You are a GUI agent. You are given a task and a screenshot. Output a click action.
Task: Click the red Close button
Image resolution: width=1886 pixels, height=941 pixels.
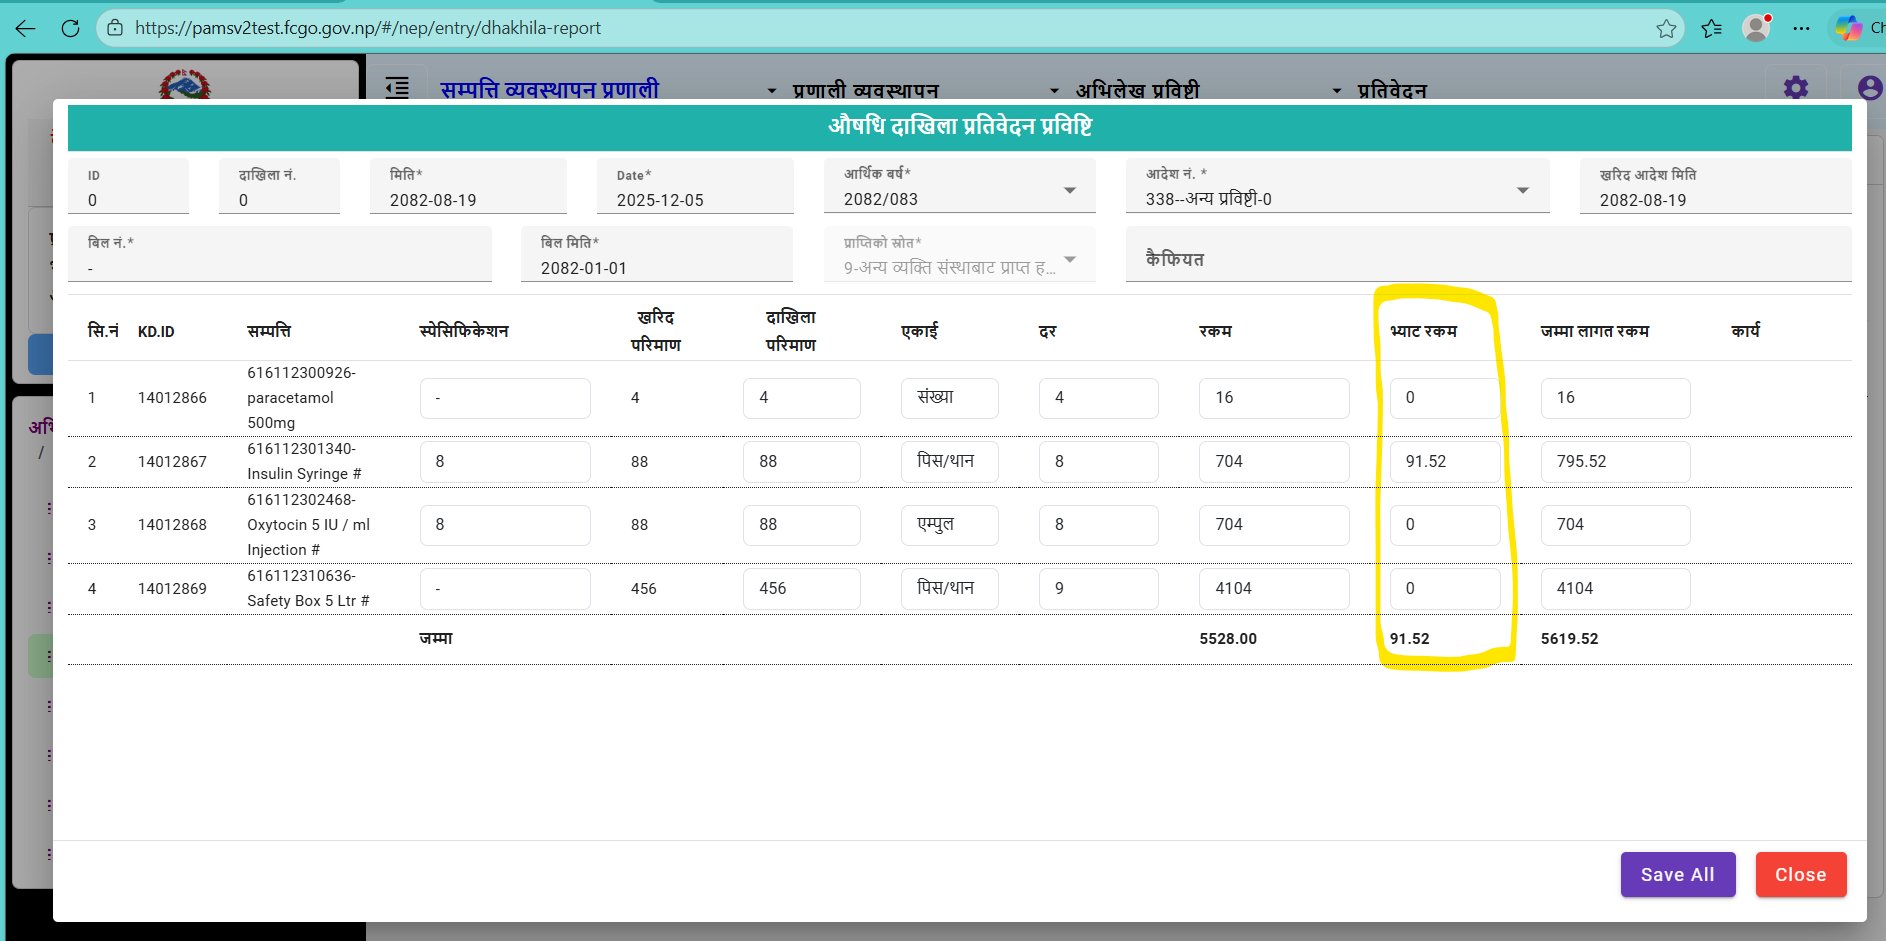coord(1801,875)
